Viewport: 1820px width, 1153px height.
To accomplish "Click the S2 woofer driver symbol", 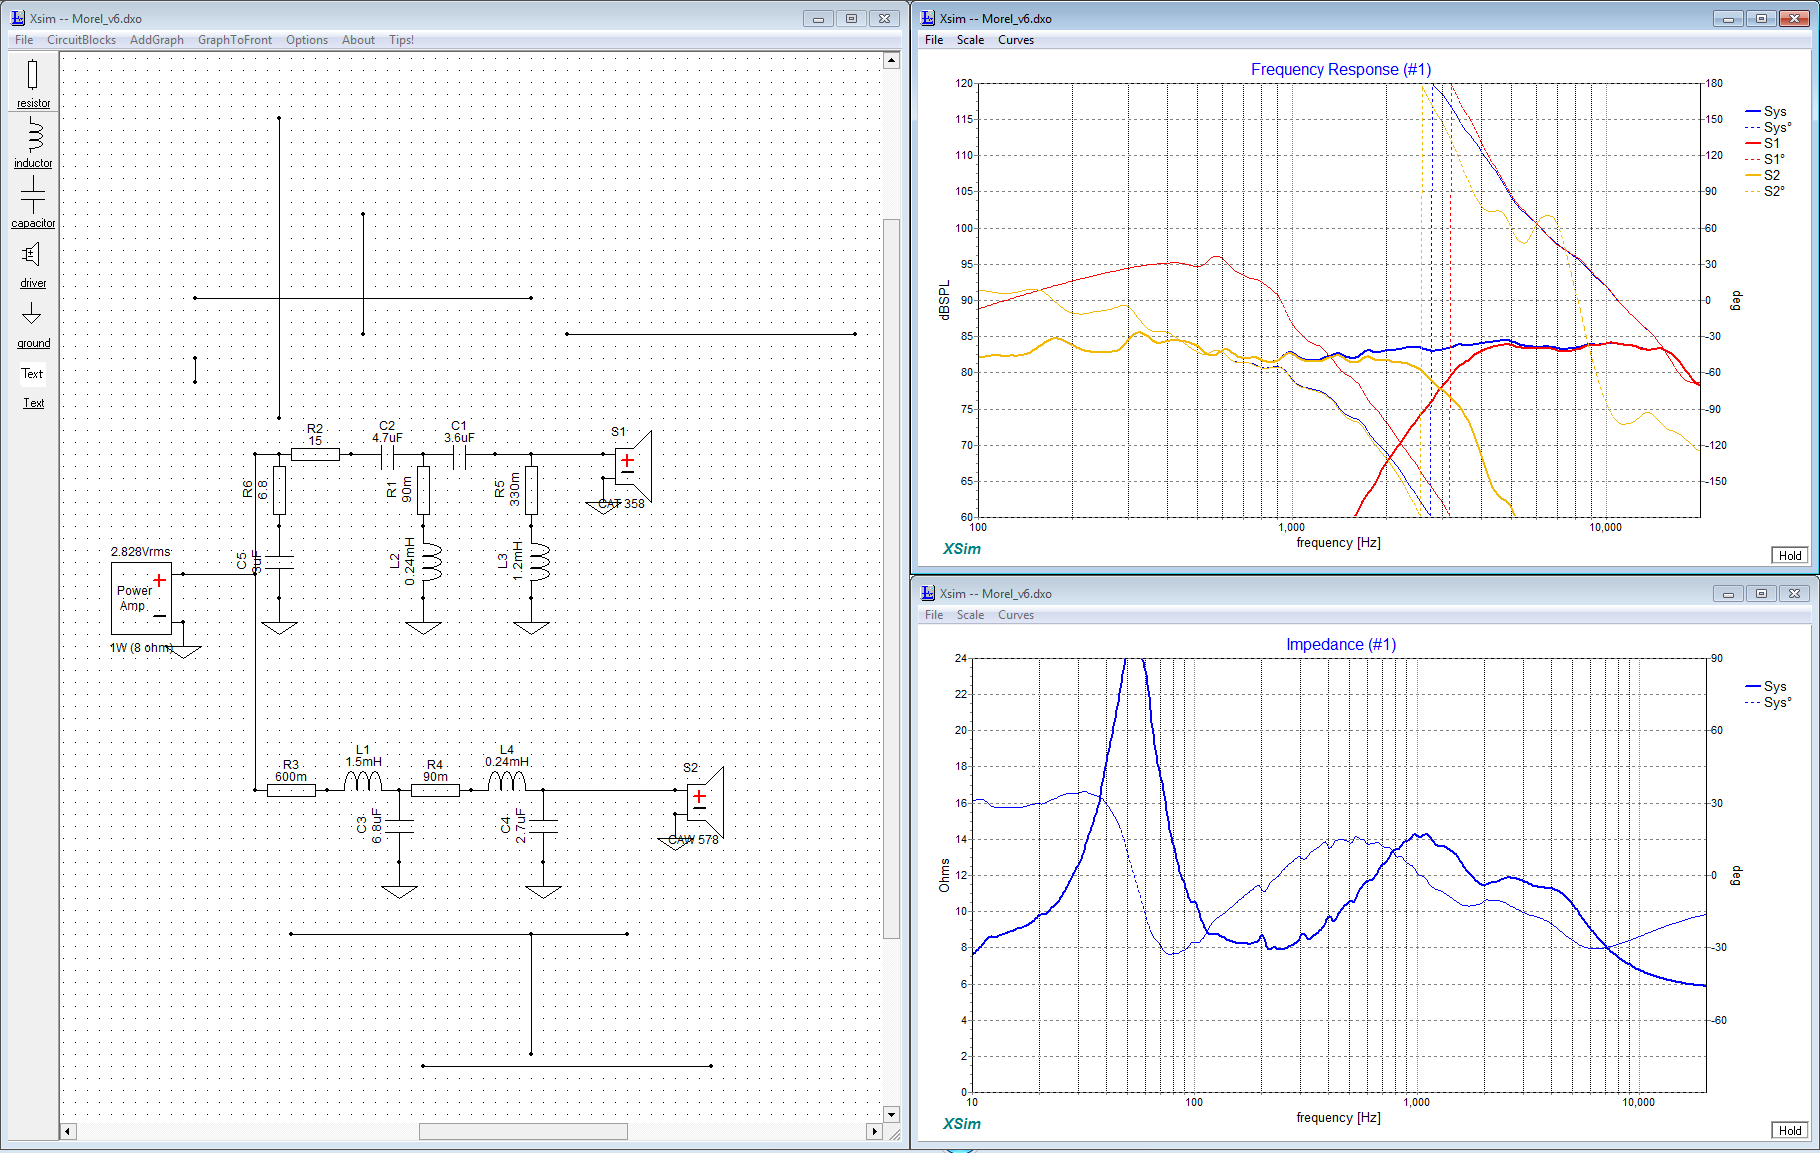I will pyautogui.click(x=705, y=802).
